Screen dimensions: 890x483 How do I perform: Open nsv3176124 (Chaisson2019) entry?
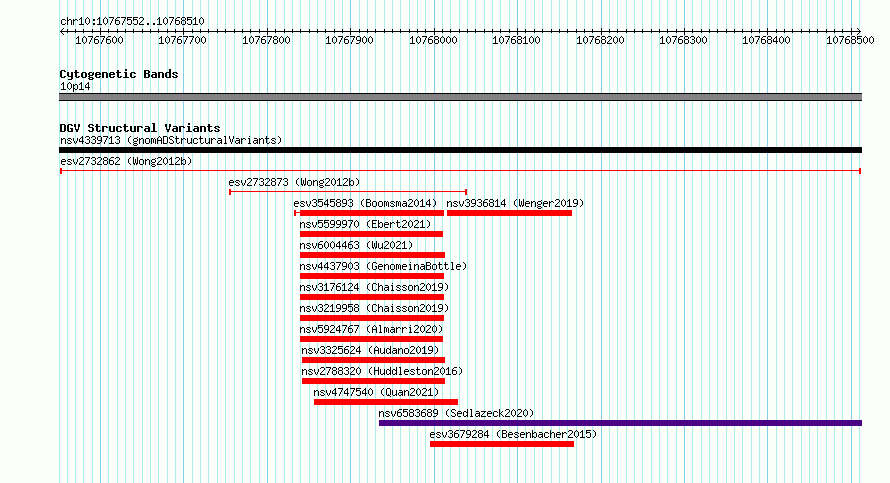click(374, 287)
